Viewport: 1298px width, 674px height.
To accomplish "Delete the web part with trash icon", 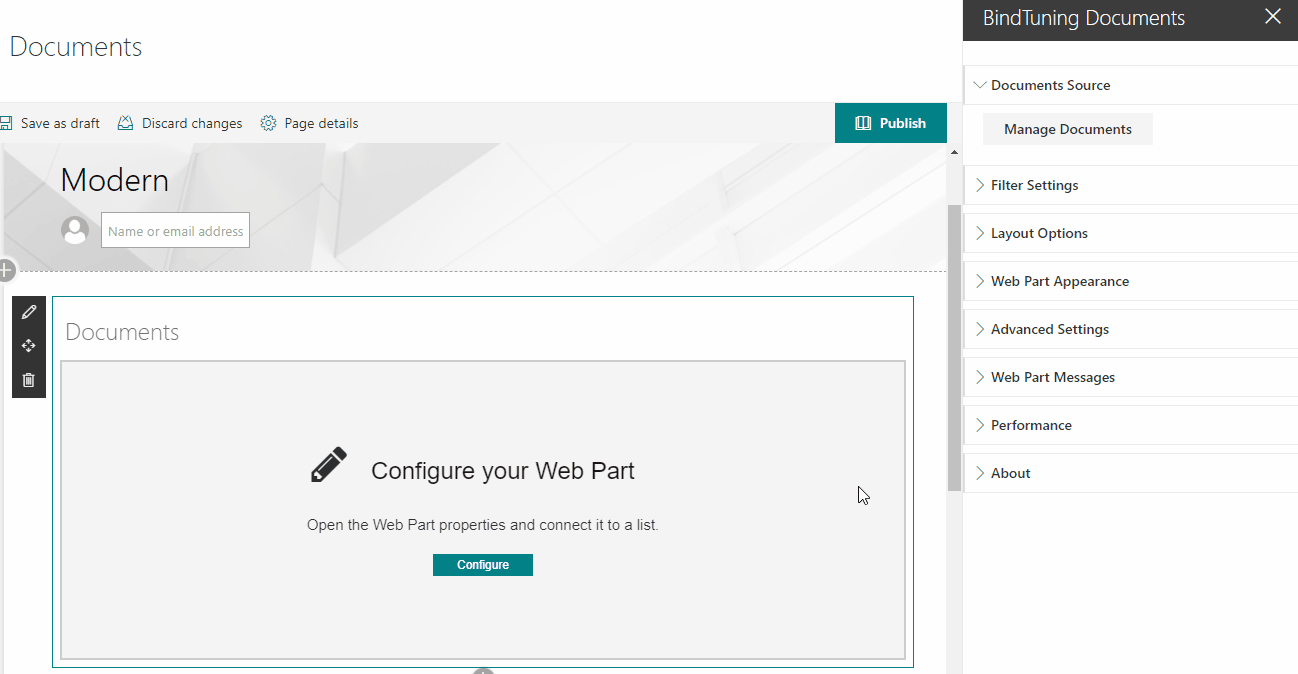I will [x=28, y=380].
